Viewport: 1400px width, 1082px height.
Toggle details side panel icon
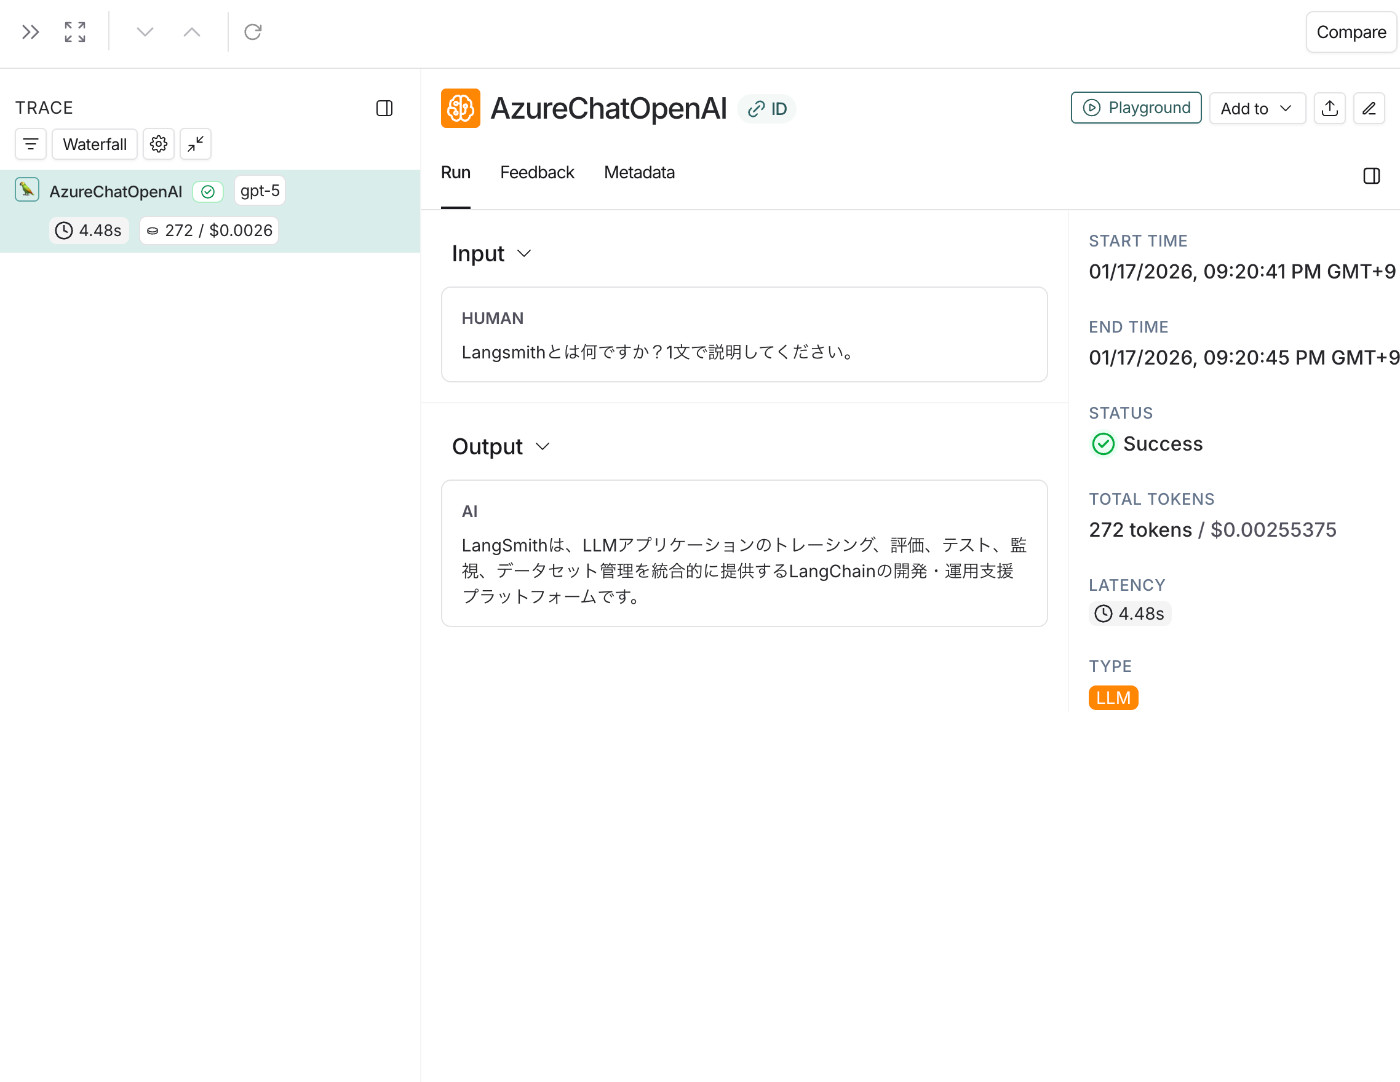pos(1372,176)
